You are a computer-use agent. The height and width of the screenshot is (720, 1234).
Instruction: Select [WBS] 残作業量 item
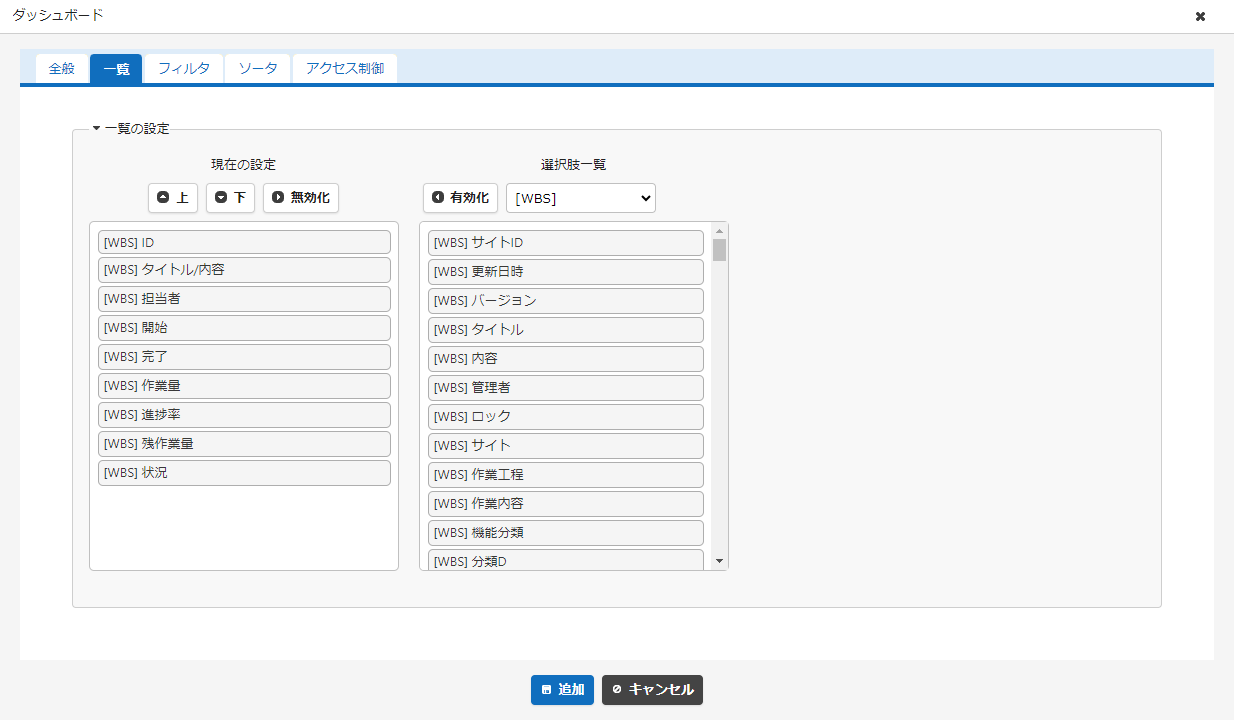point(244,444)
